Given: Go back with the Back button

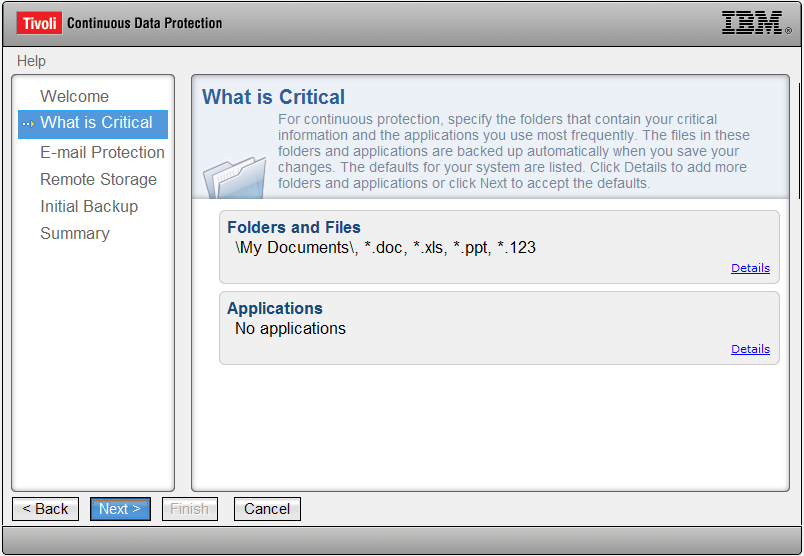Looking at the screenshot, I should (x=46, y=509).
